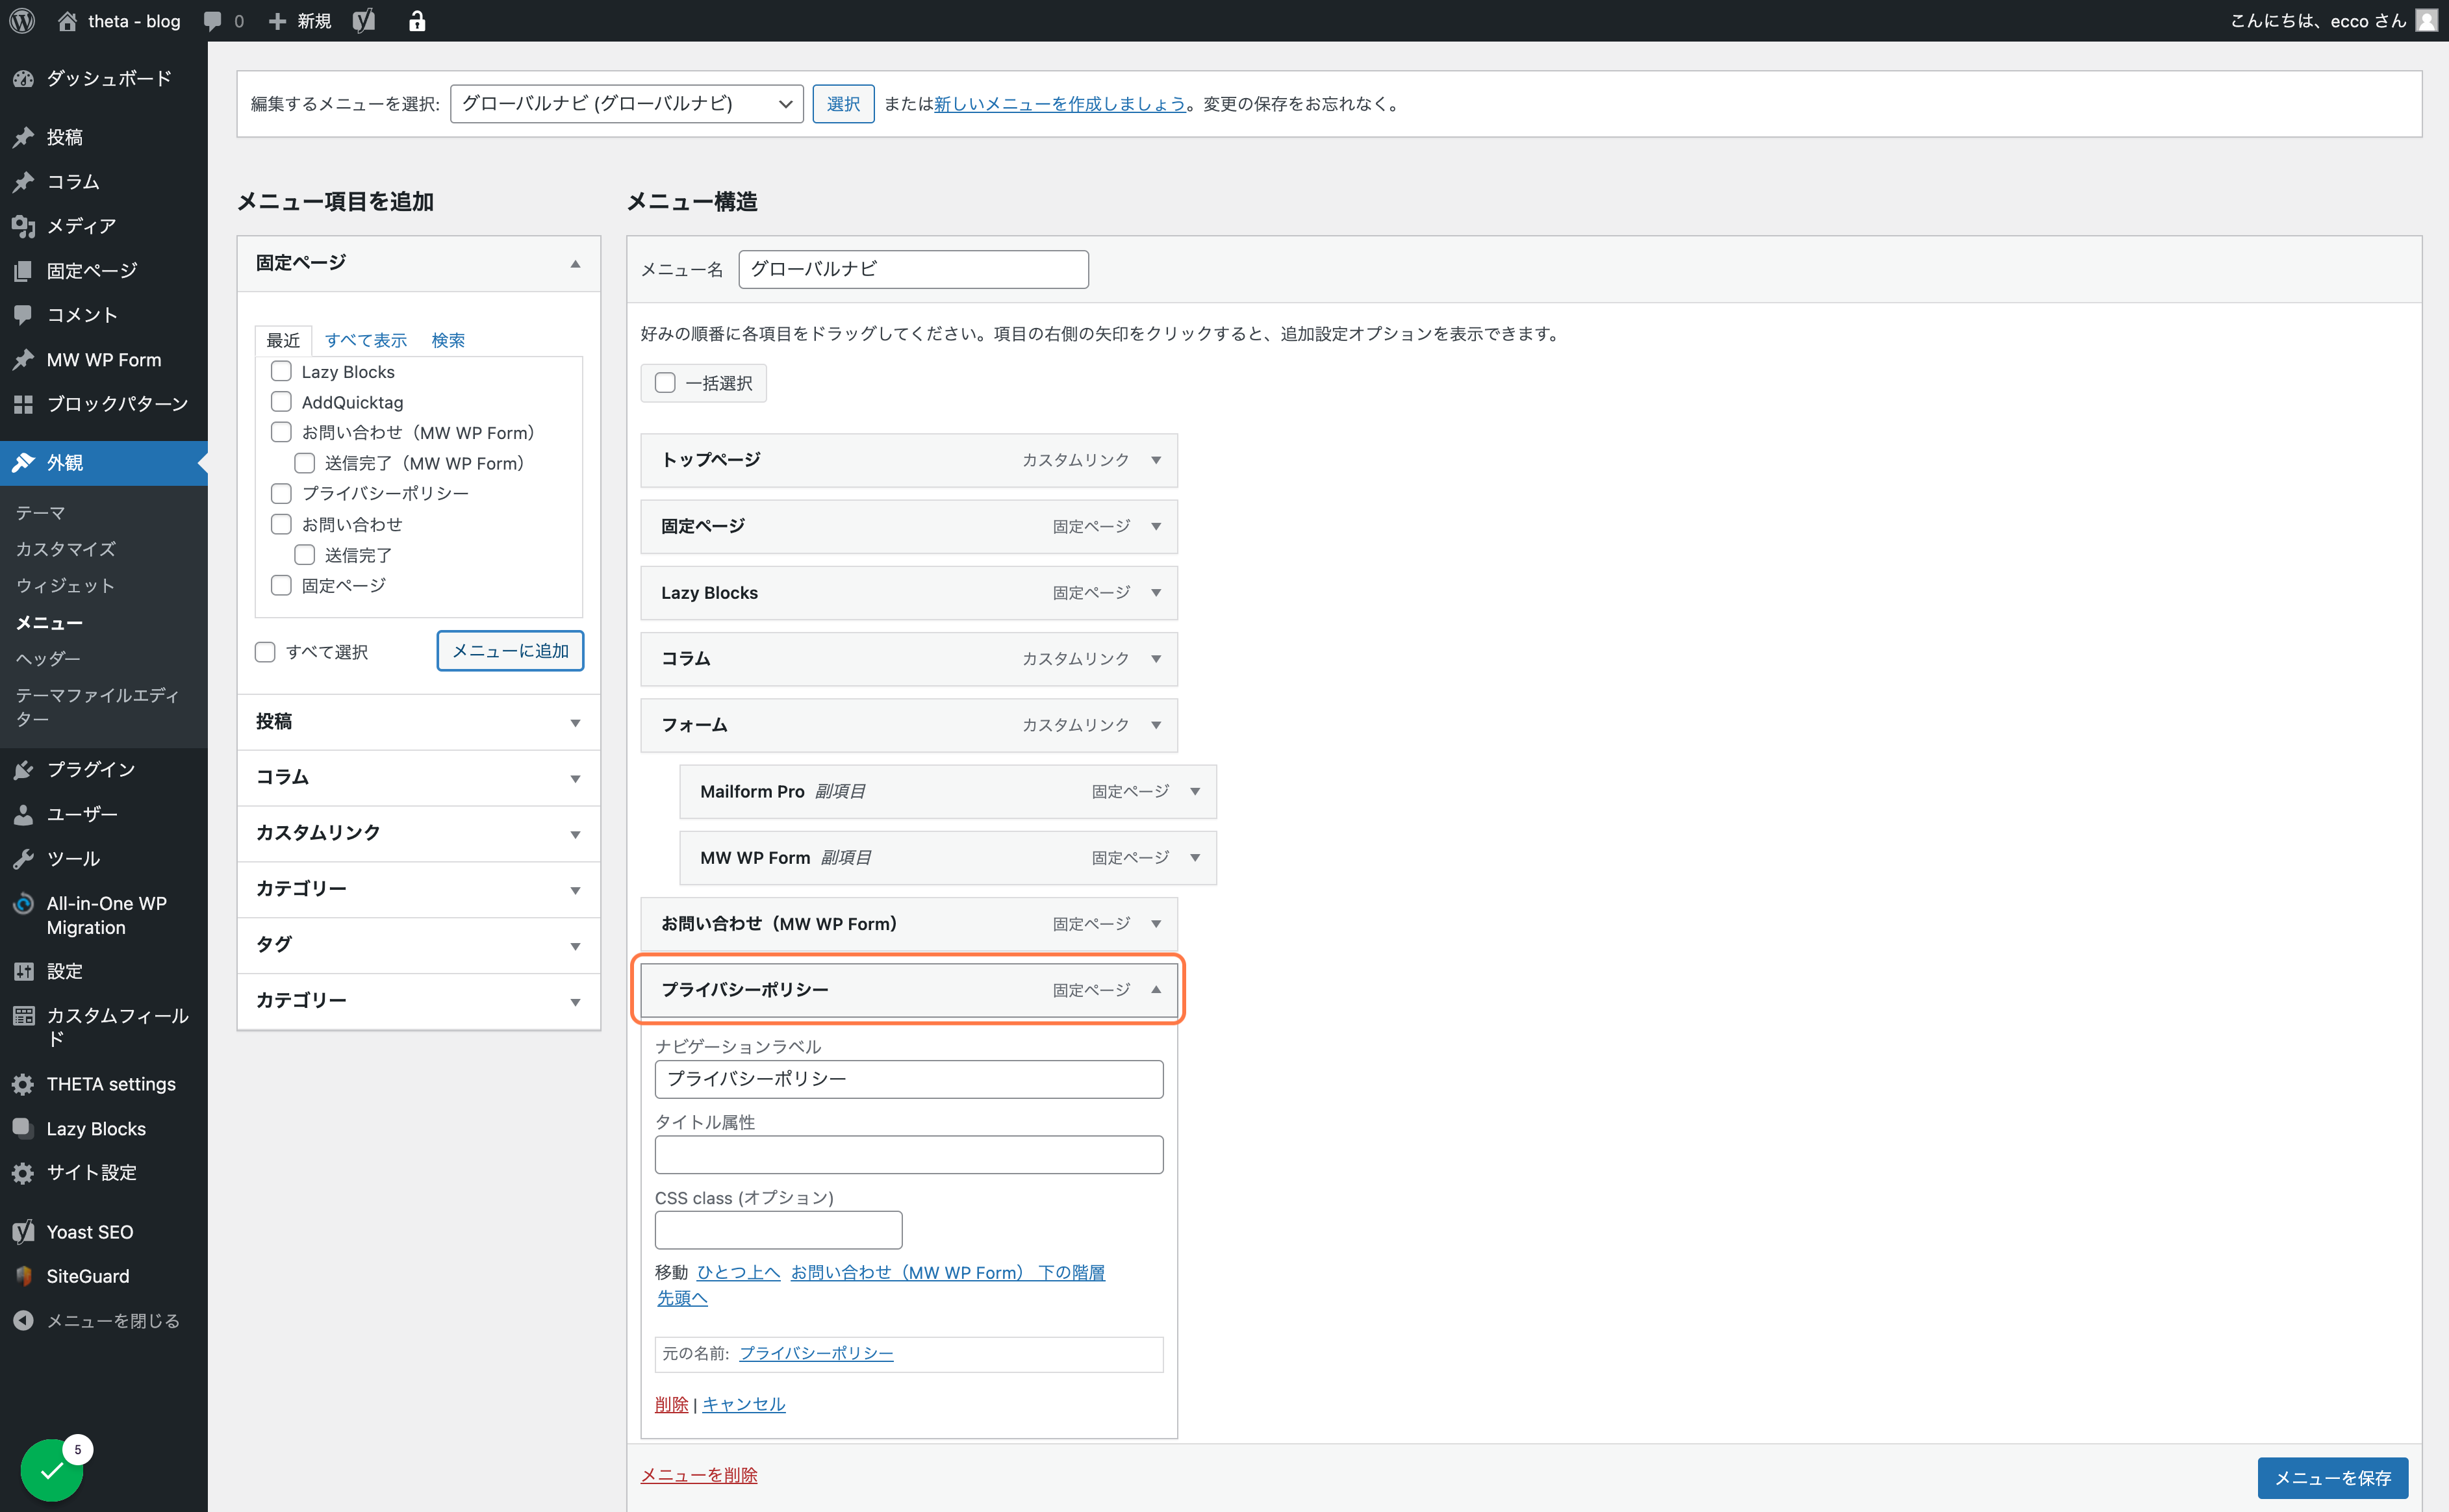Check plain 送信完了 checkbox

pyautogui.click(x=304, y=555)
